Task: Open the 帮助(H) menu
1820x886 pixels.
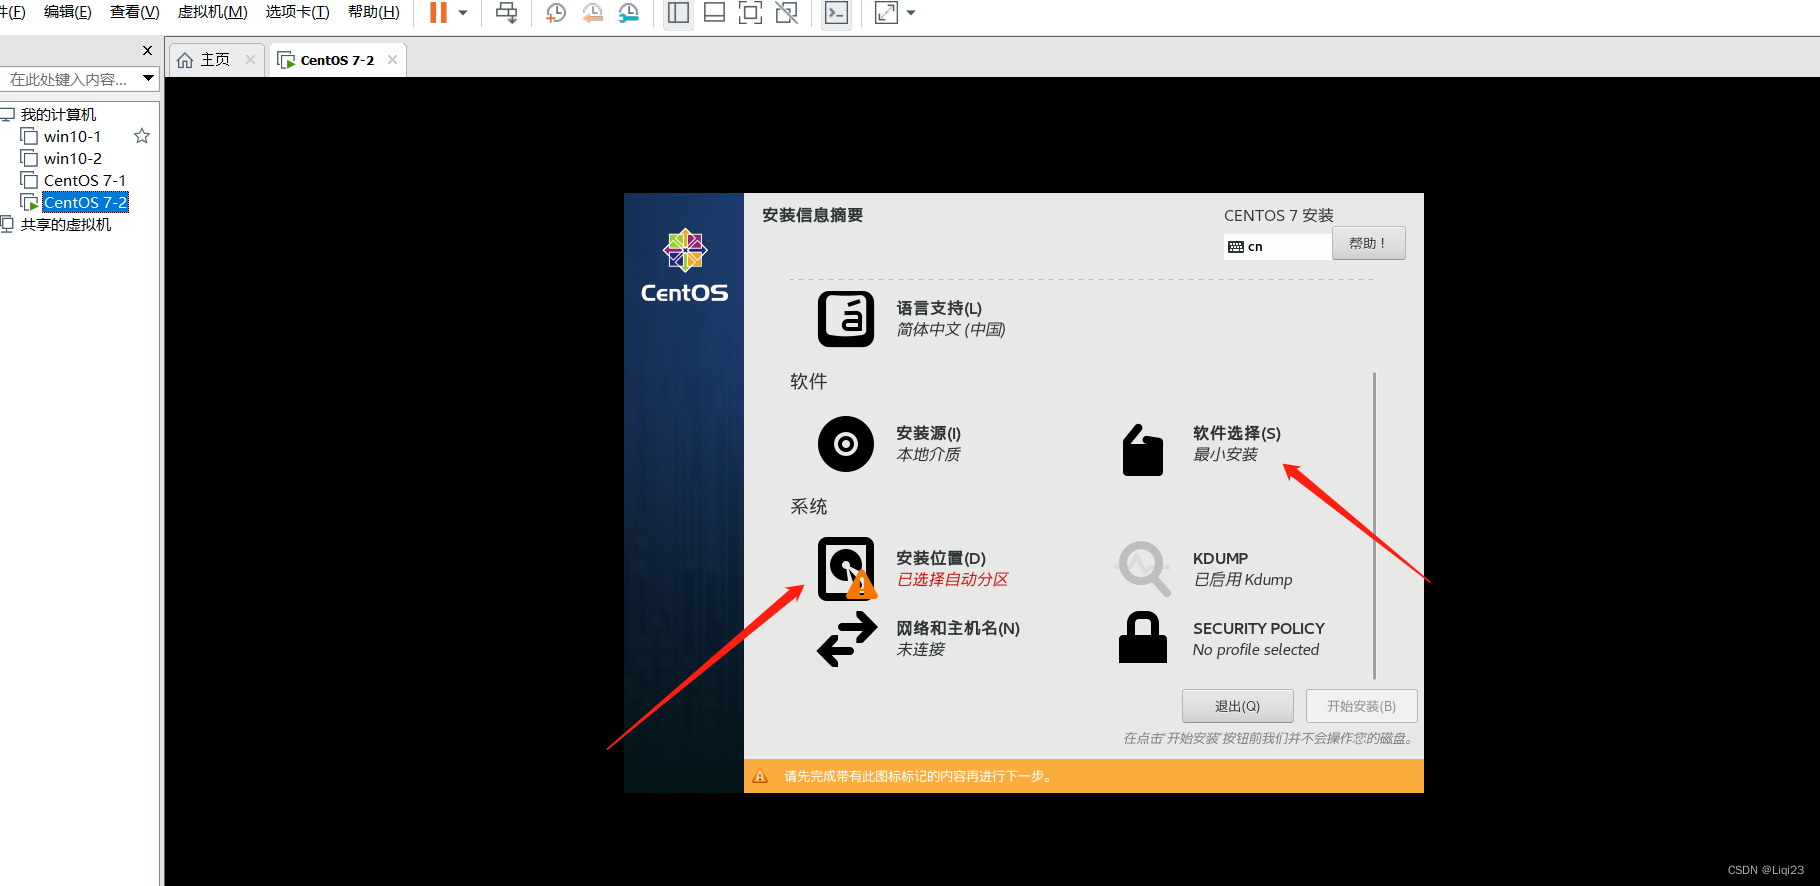Action: pyautogui.click(x=374, y=12)
